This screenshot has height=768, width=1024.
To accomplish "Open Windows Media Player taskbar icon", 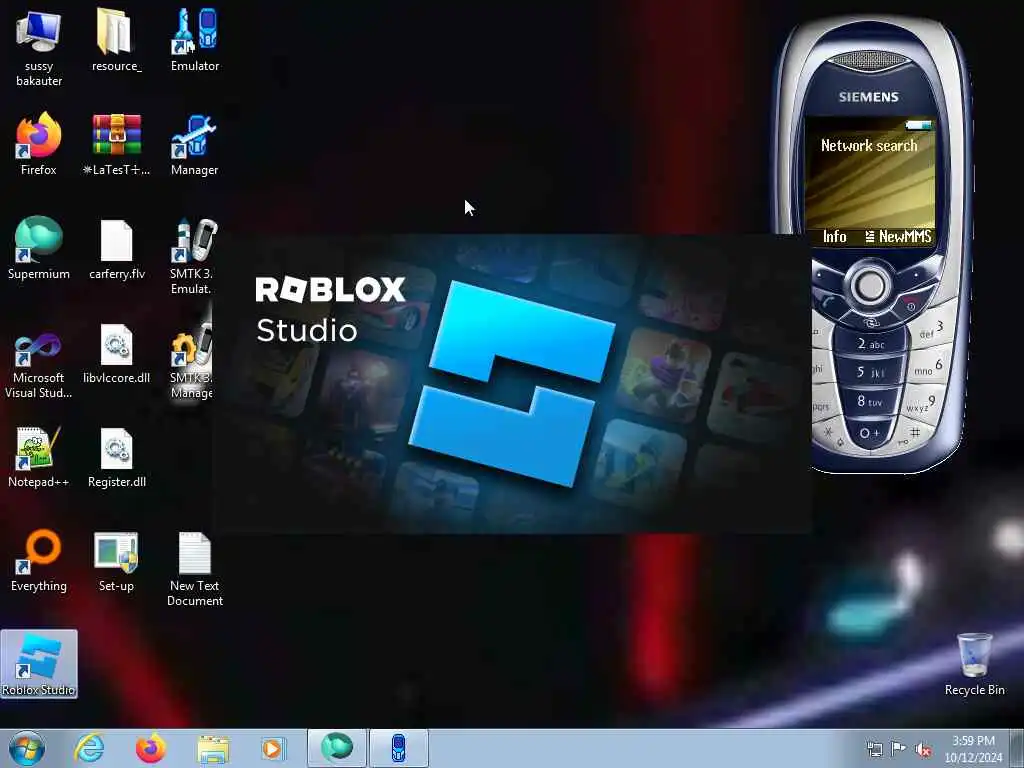I will pyautogui.click(x=272, y=749).
